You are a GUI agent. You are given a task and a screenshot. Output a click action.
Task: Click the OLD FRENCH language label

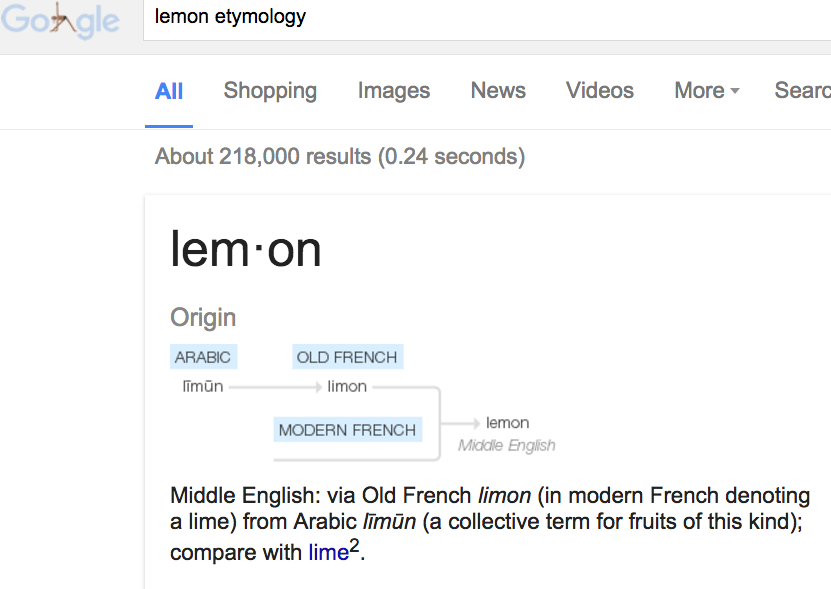pos(347,357)
